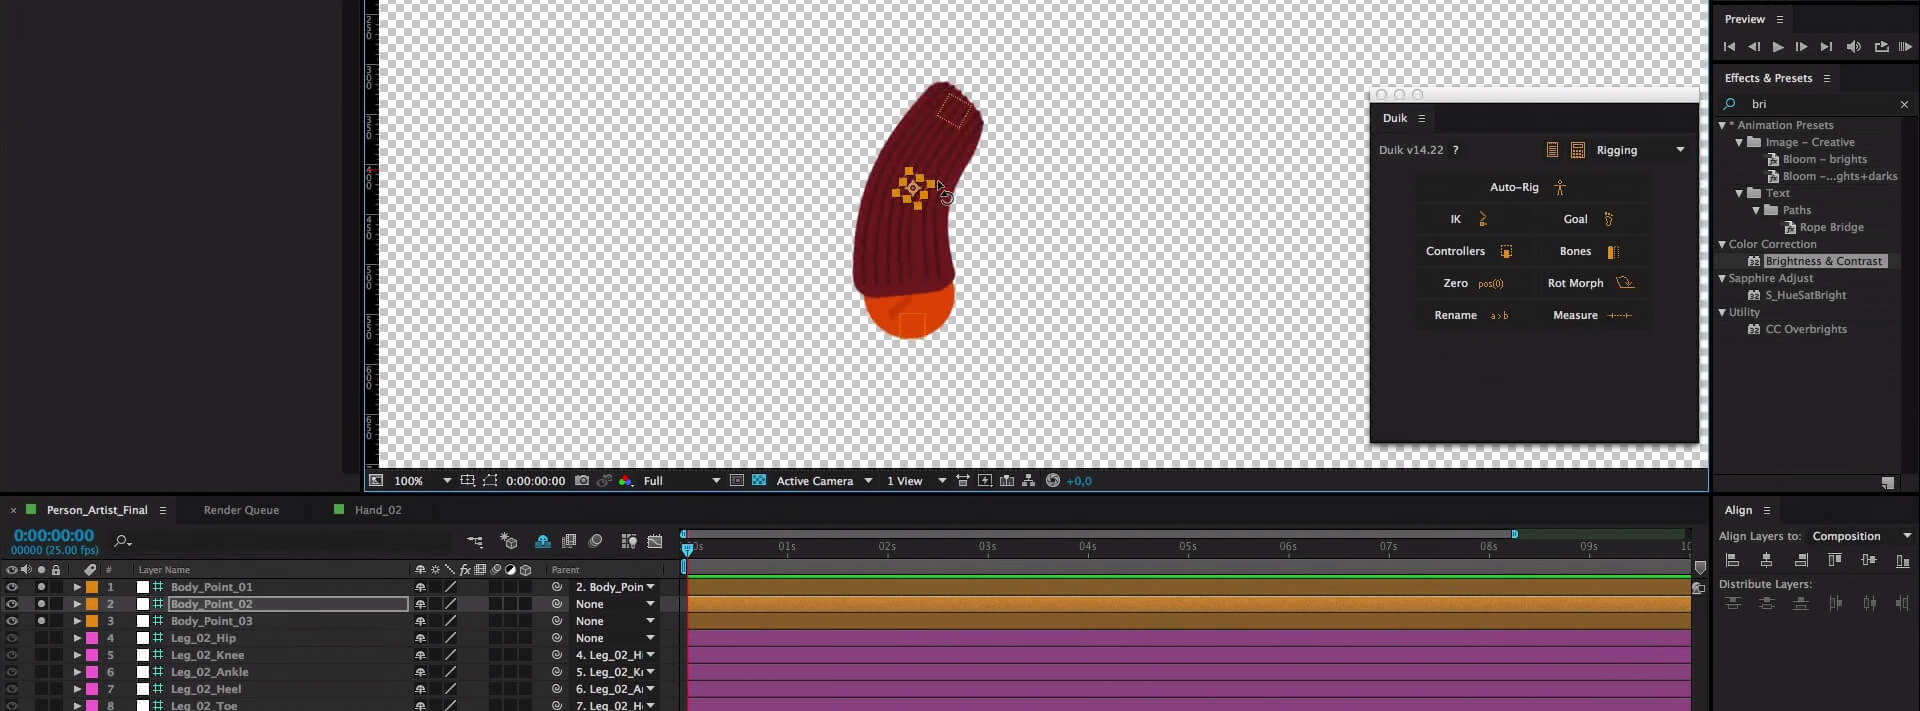The height and width of the screenshot is (711, 1920).
Task: Enable draft 3D in timeline
Action: [x=509, y=541]
